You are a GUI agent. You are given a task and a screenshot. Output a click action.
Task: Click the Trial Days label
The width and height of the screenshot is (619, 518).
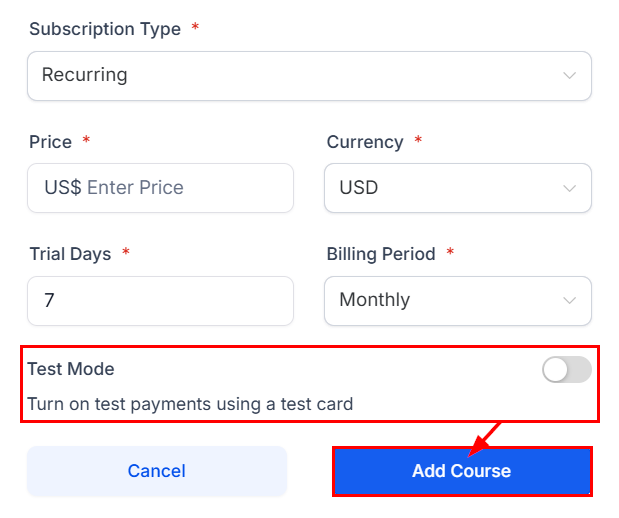coord(70,254)
